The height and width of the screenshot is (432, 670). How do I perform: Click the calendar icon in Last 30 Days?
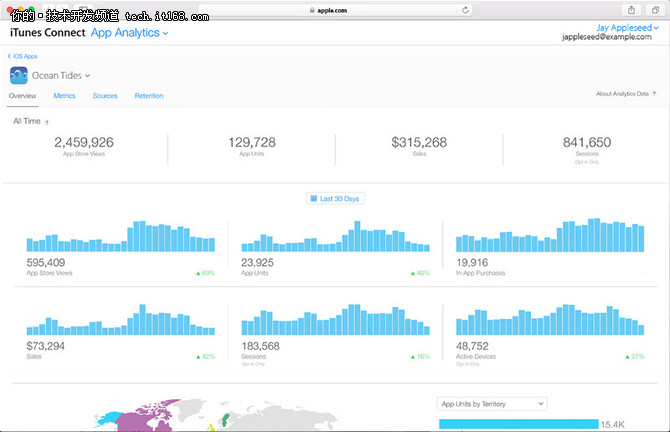(314, 198)
